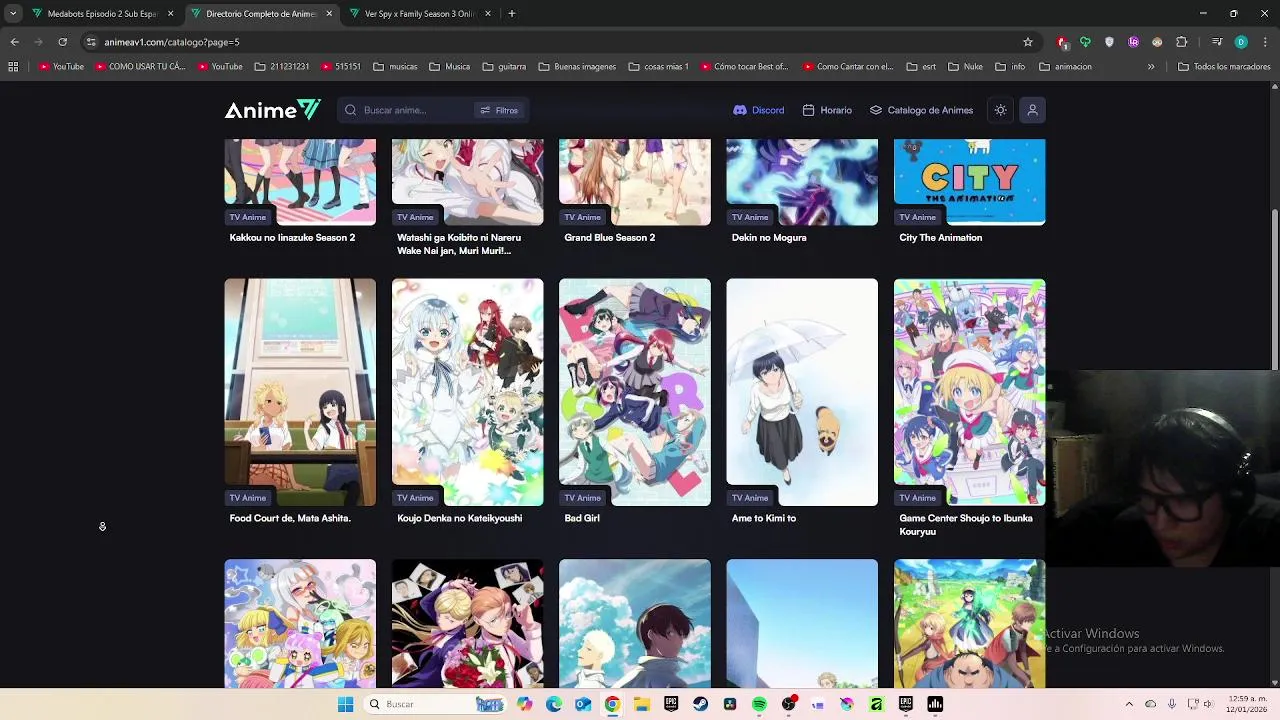Click the address bar URL
The width and height of the screenshot is (1280, 720).
pyautogui.click(x=172, y=42)
